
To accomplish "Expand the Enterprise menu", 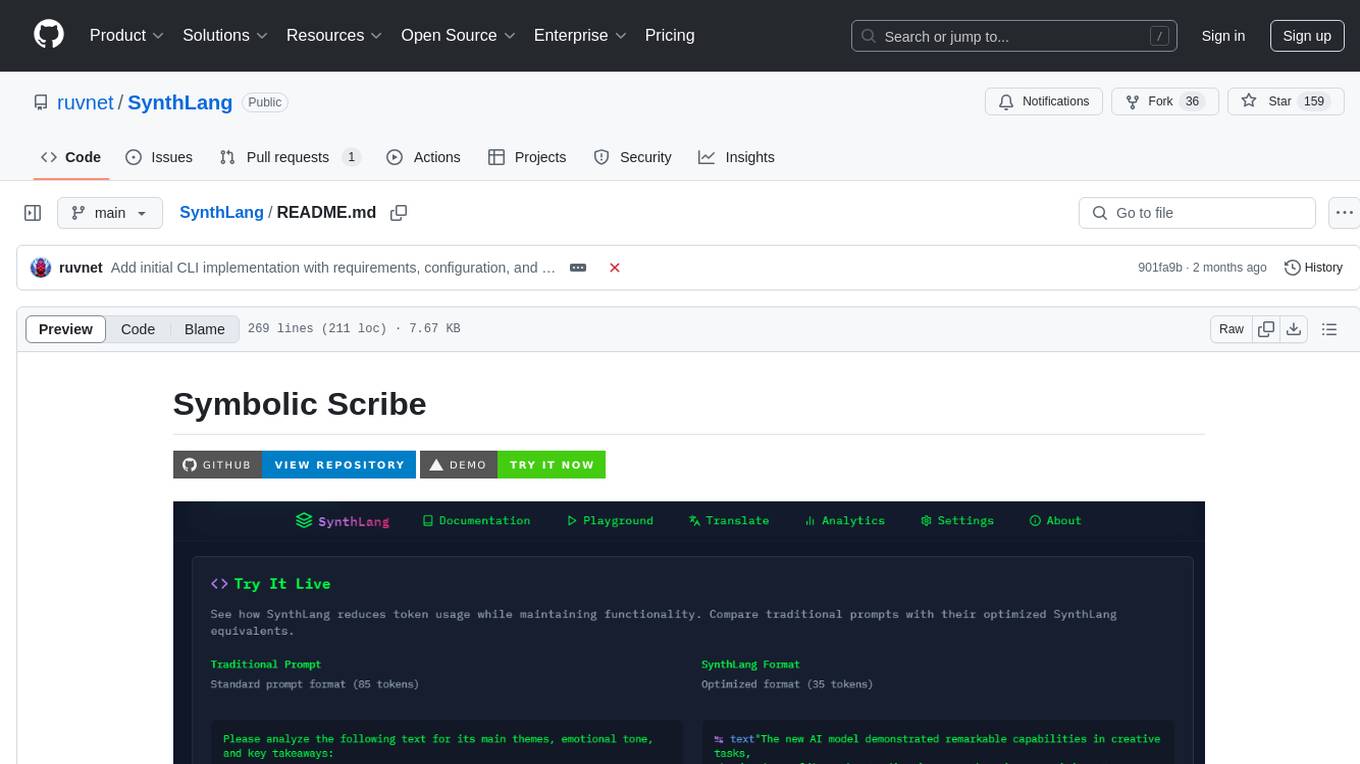I will click(x=580, y=35).
